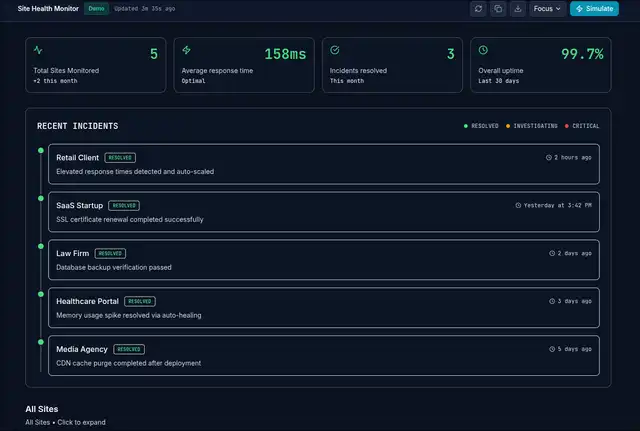Click the download export icon
Image resolution: width=640 pixels, height=431 pixels.
517,9
